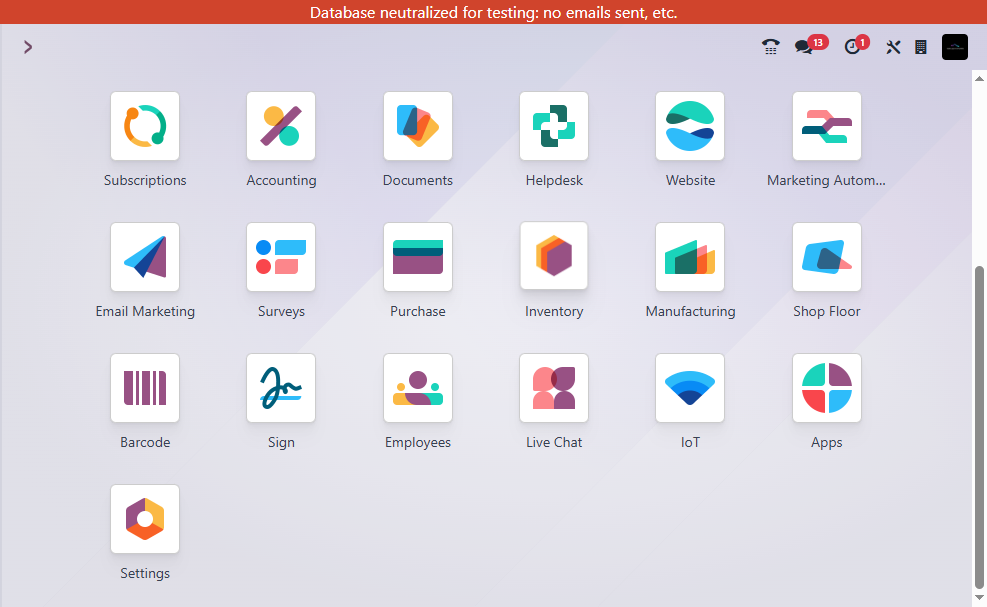Open the Barcode app
Viewport: 987px width, 607px height.
pyautogui.click(x=145, y=388)
